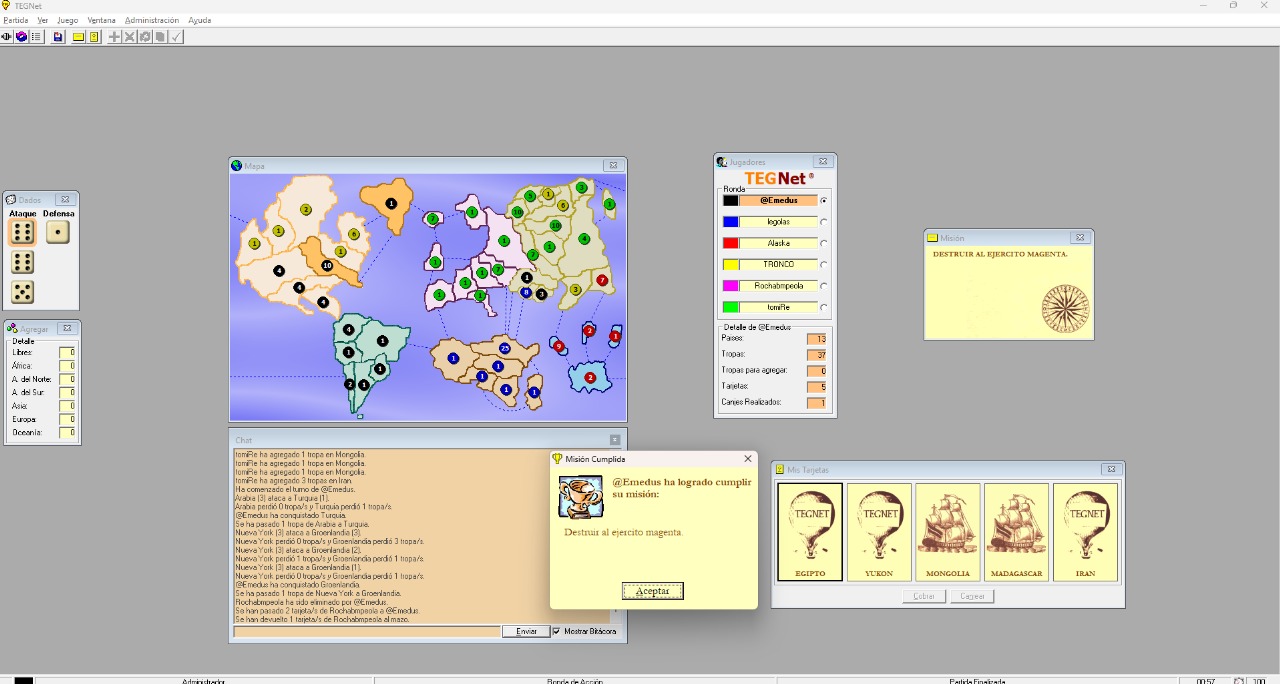The image size is (1280, 684).
Task: Click the magenta color swatch for Rochabmpeola
Action: pyautogui.click(x=730, y=286)
